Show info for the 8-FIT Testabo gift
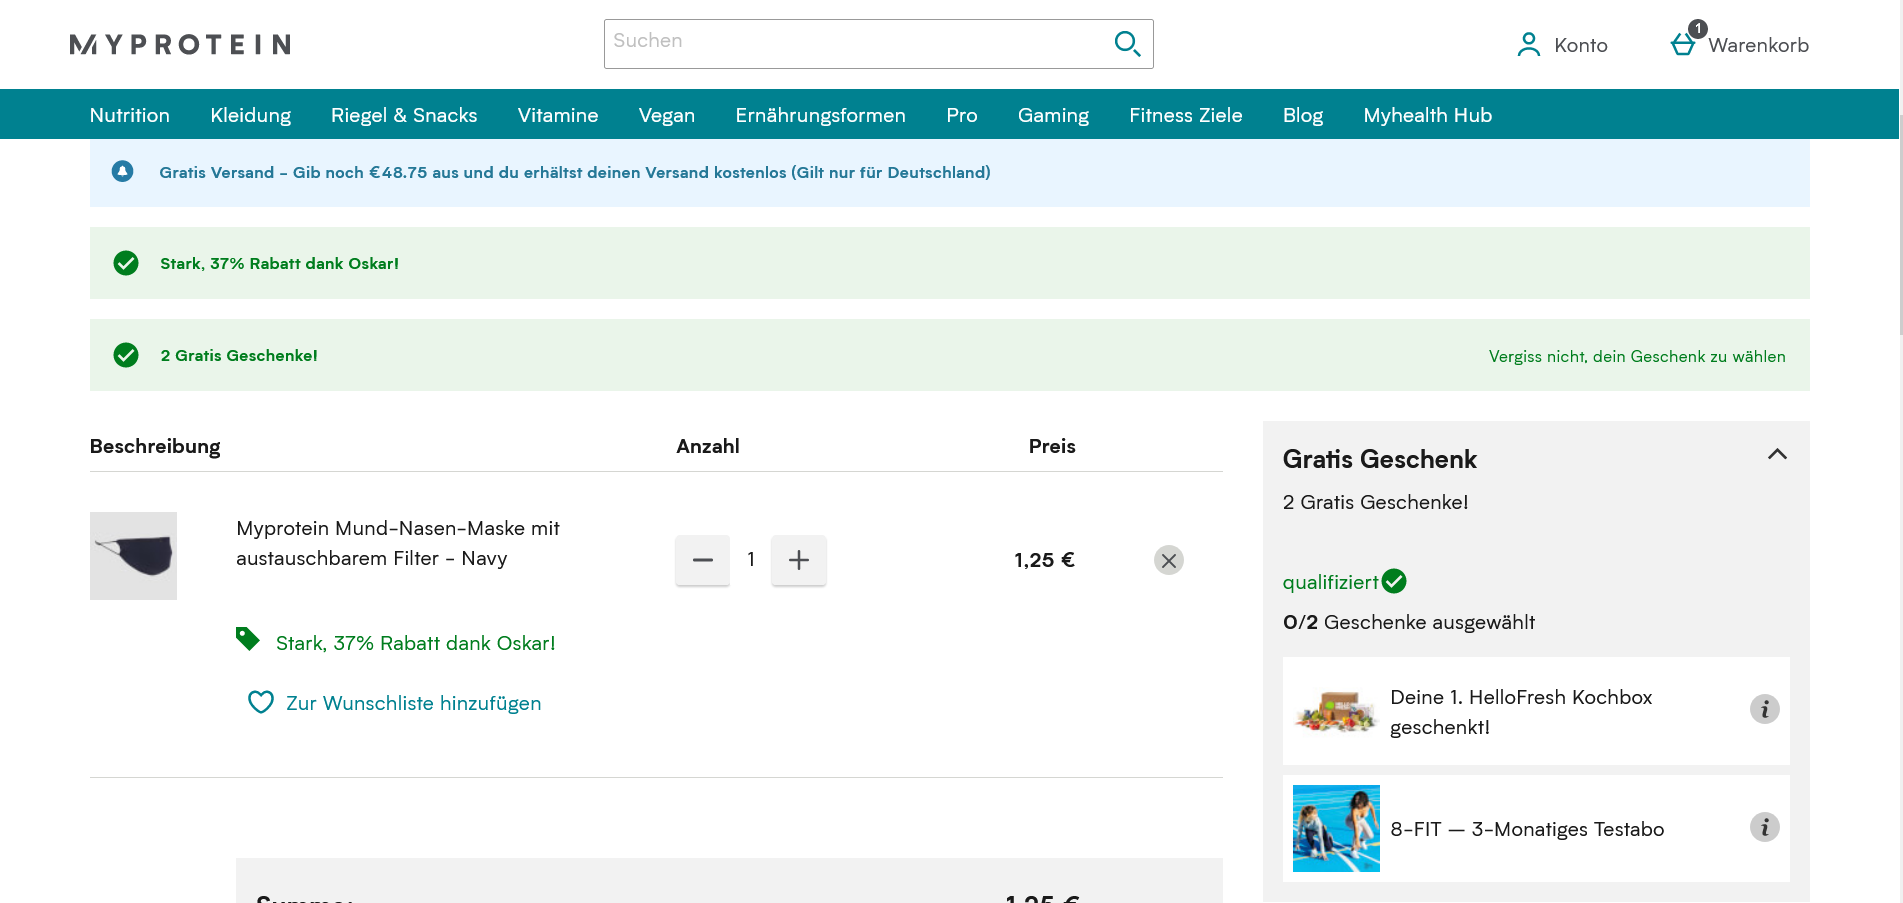The height and width of the screenshot is (903, 1903). [x=1765, y=827]
